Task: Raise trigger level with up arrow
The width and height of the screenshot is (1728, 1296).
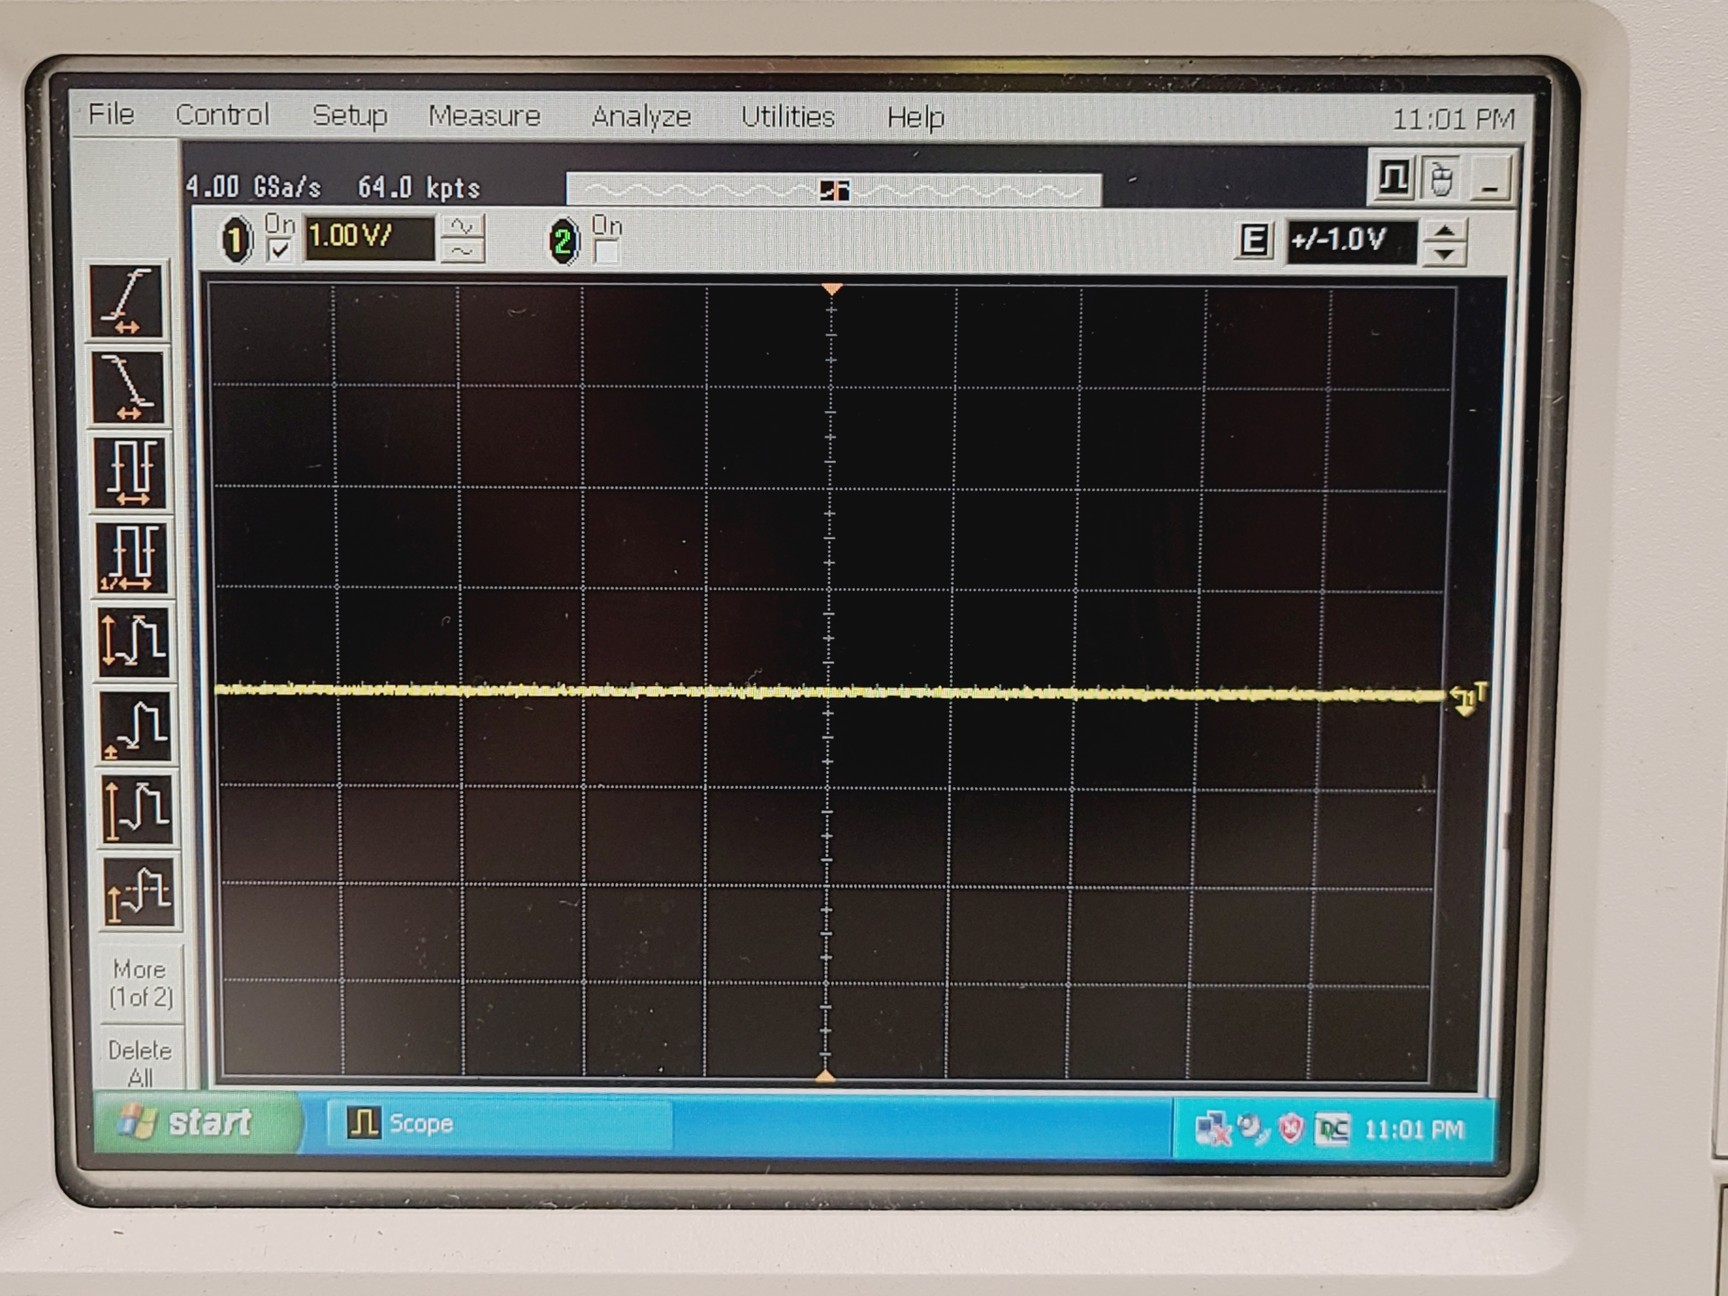Action: (x=1444, y=231)
